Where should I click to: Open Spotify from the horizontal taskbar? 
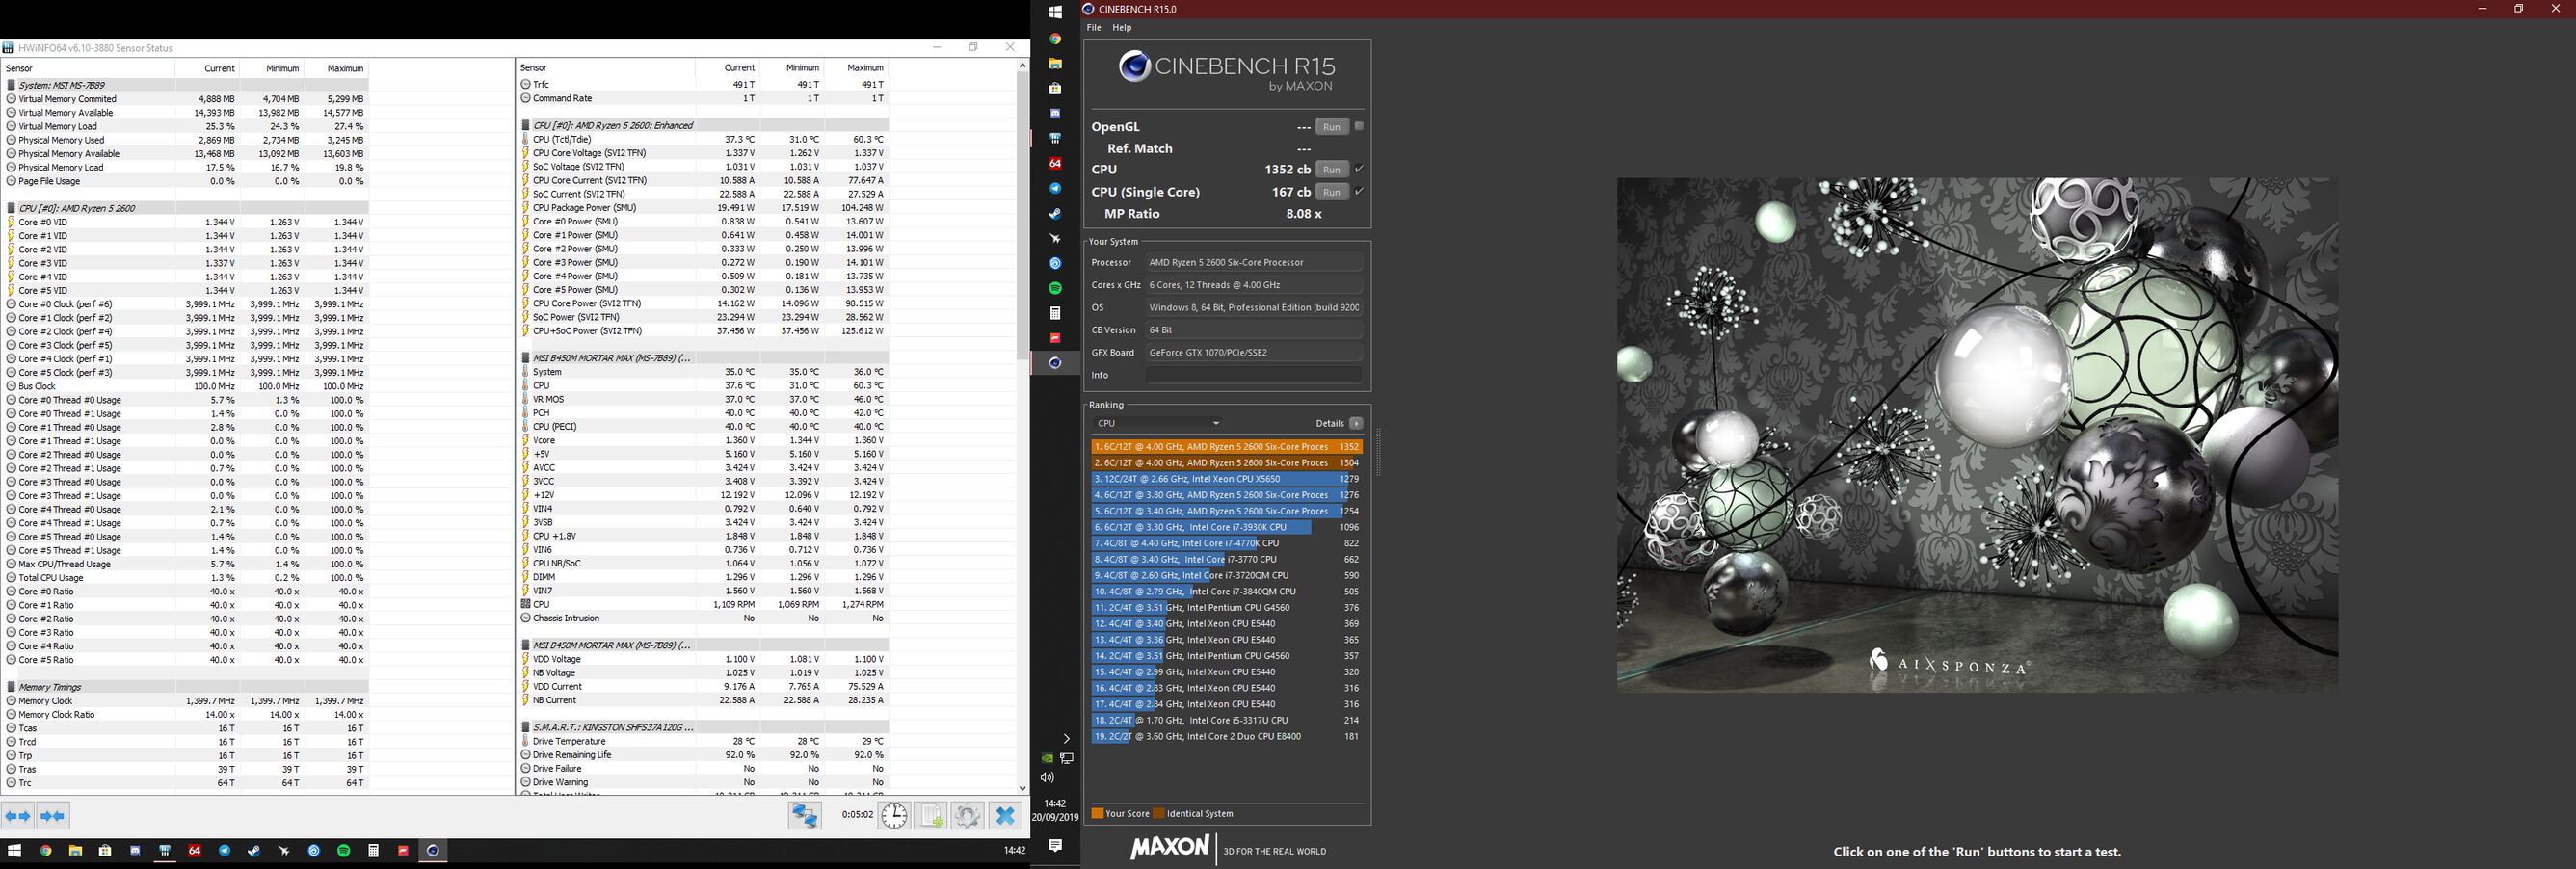click(x=344, y=851)
